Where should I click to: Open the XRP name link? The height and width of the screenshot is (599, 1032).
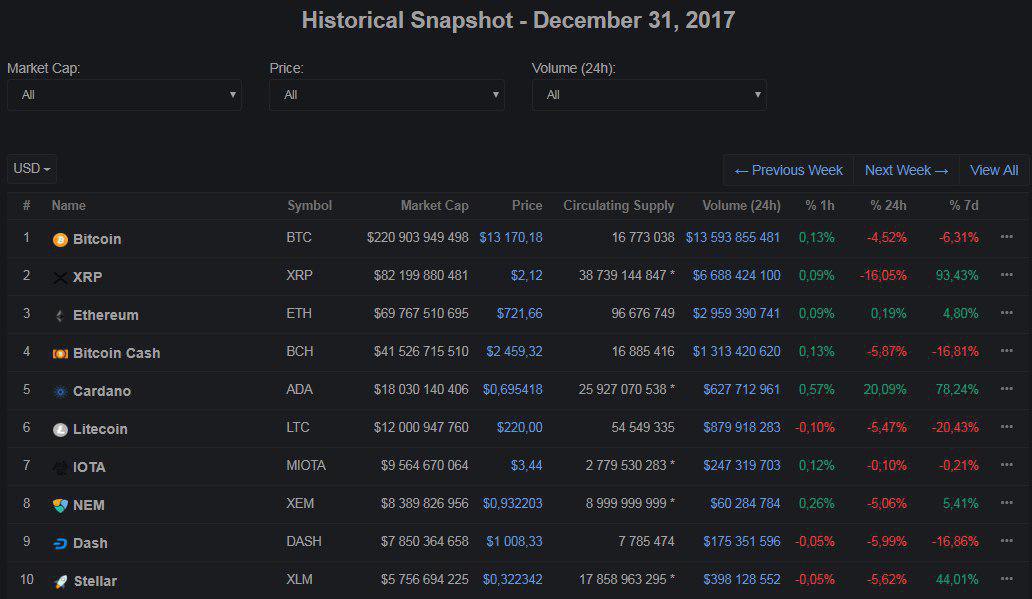click(x=87, y=277)
